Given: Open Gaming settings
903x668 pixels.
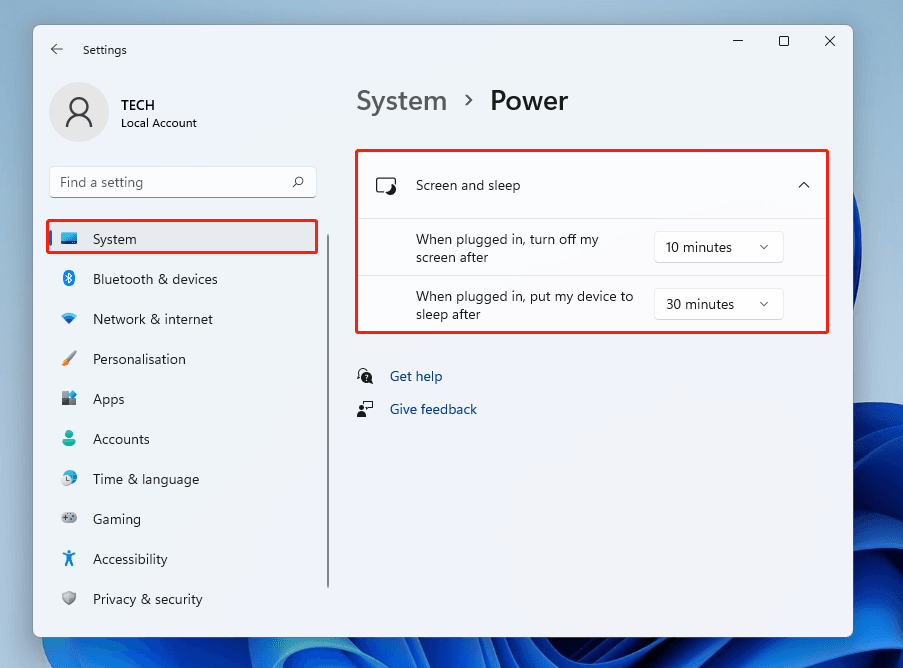Looking at the screenshot, I should point(182,519).
